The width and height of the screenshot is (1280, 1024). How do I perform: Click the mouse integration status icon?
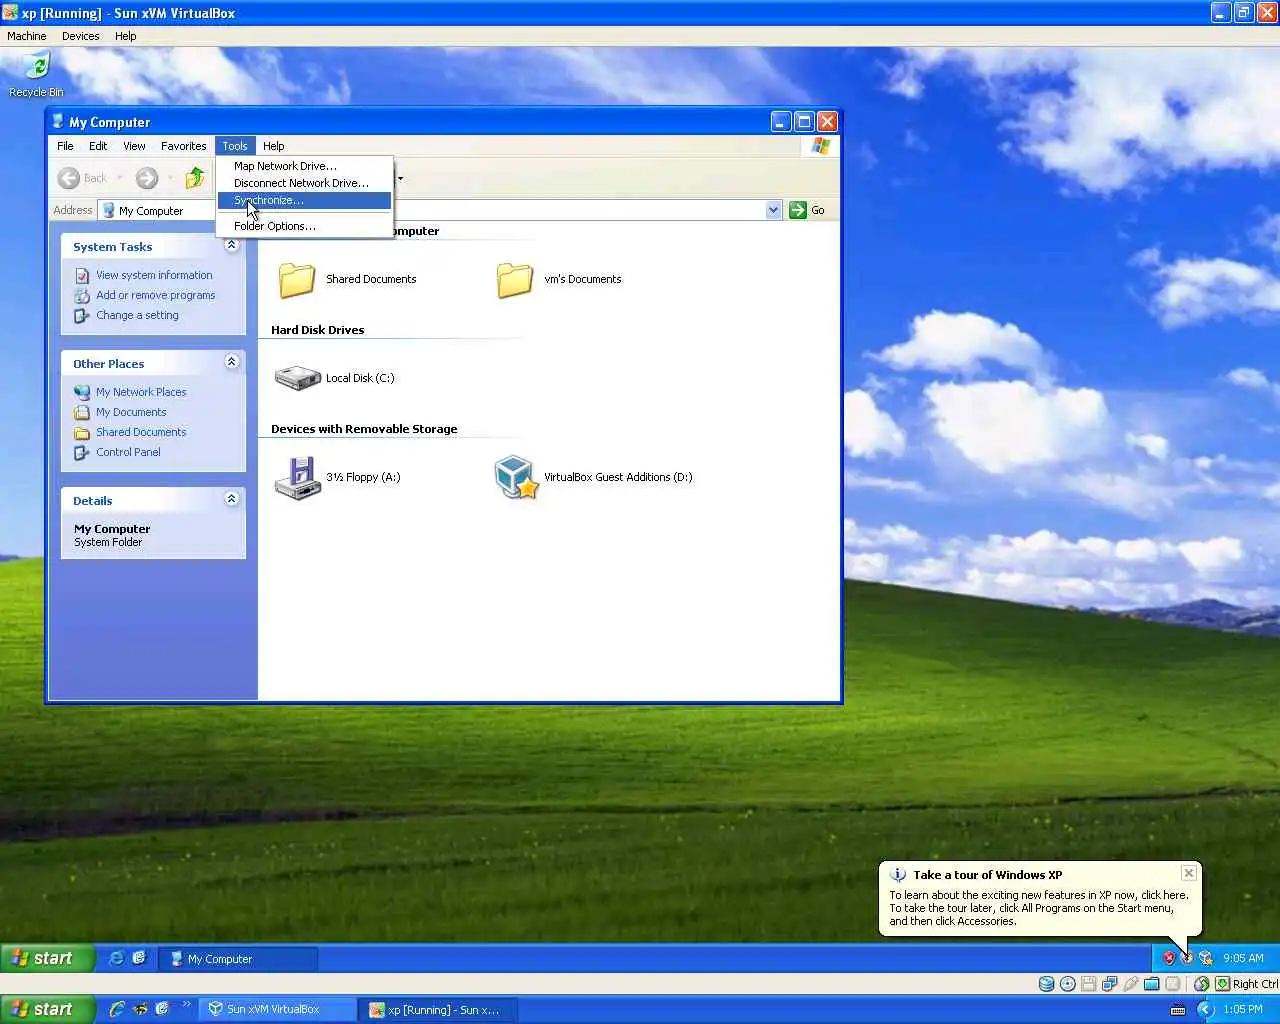click(1202, 984)
